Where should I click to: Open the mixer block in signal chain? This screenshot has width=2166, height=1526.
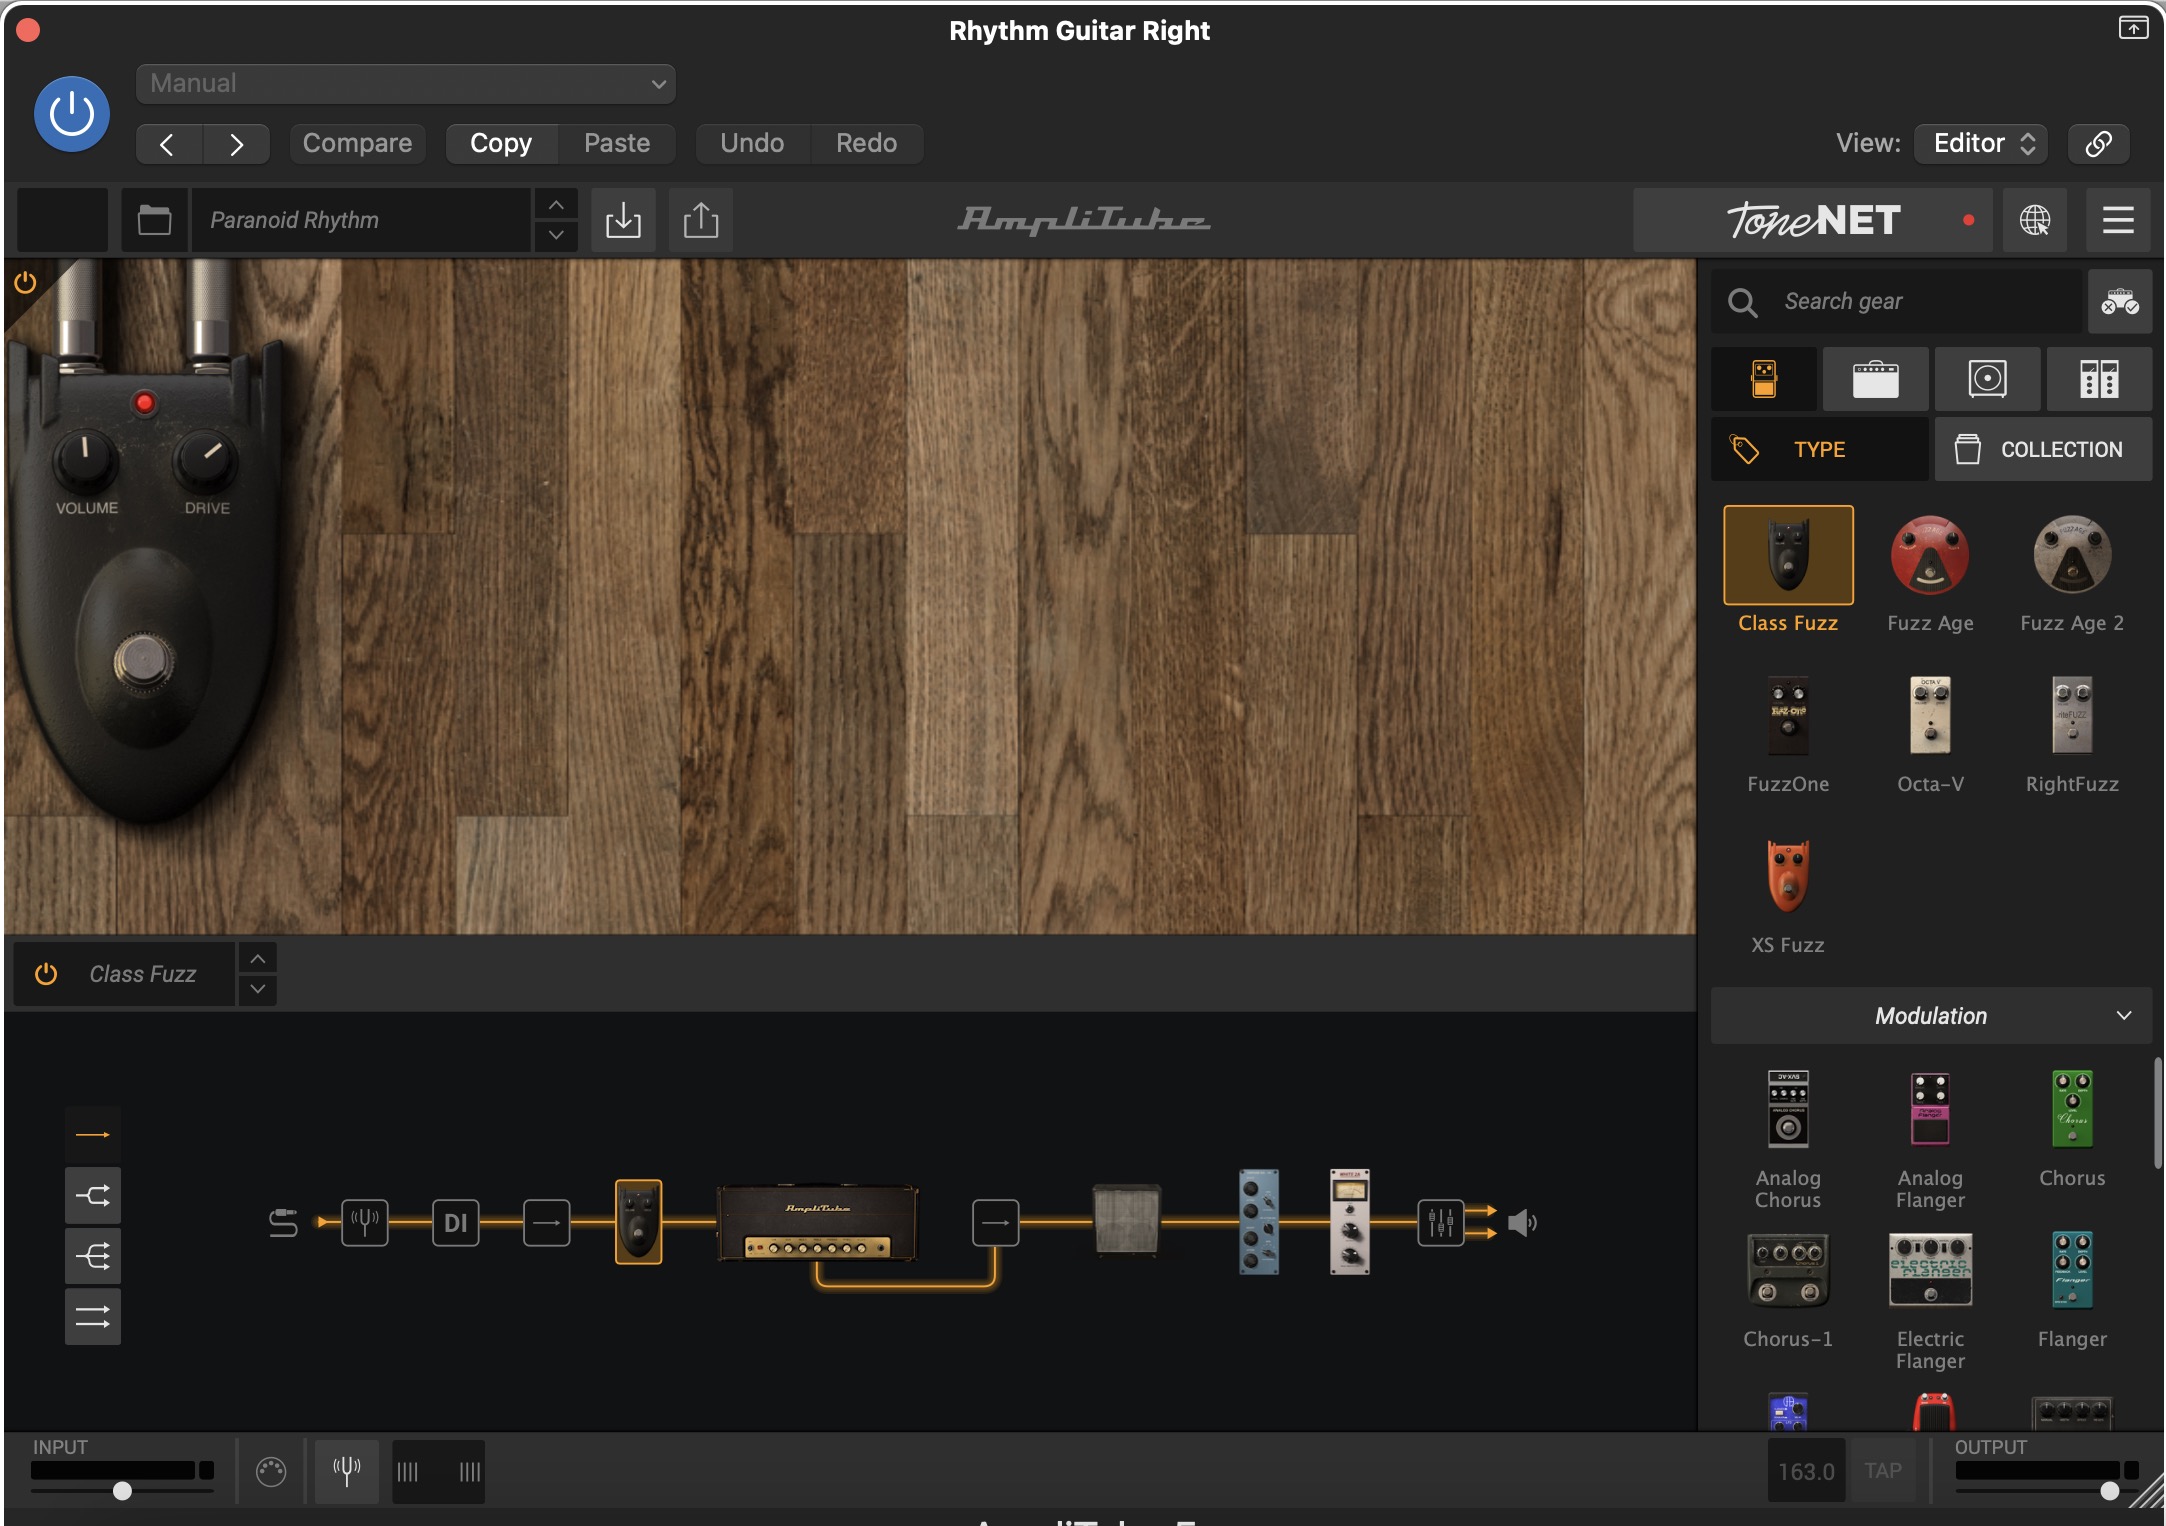click(1440, 1222)
